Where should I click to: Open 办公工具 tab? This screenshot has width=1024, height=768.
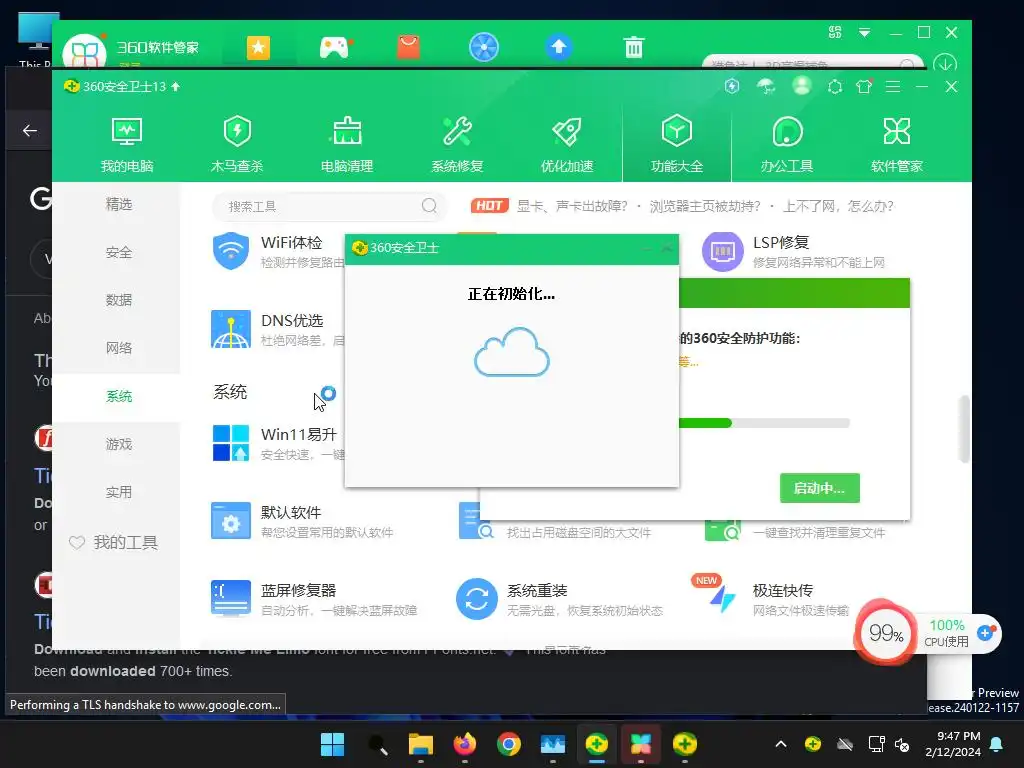coord(786,145)
